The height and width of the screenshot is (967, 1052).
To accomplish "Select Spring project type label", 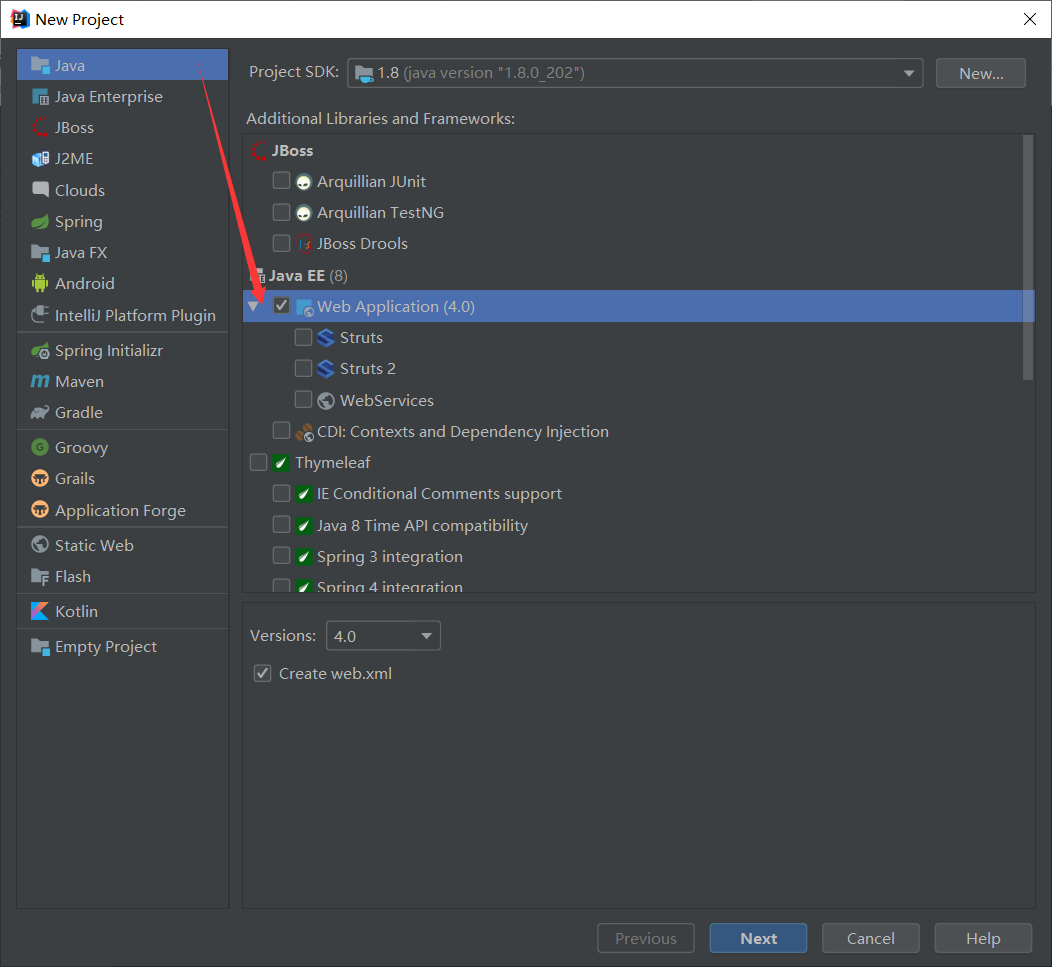I will pyautogui.click(x=78, y=221).
